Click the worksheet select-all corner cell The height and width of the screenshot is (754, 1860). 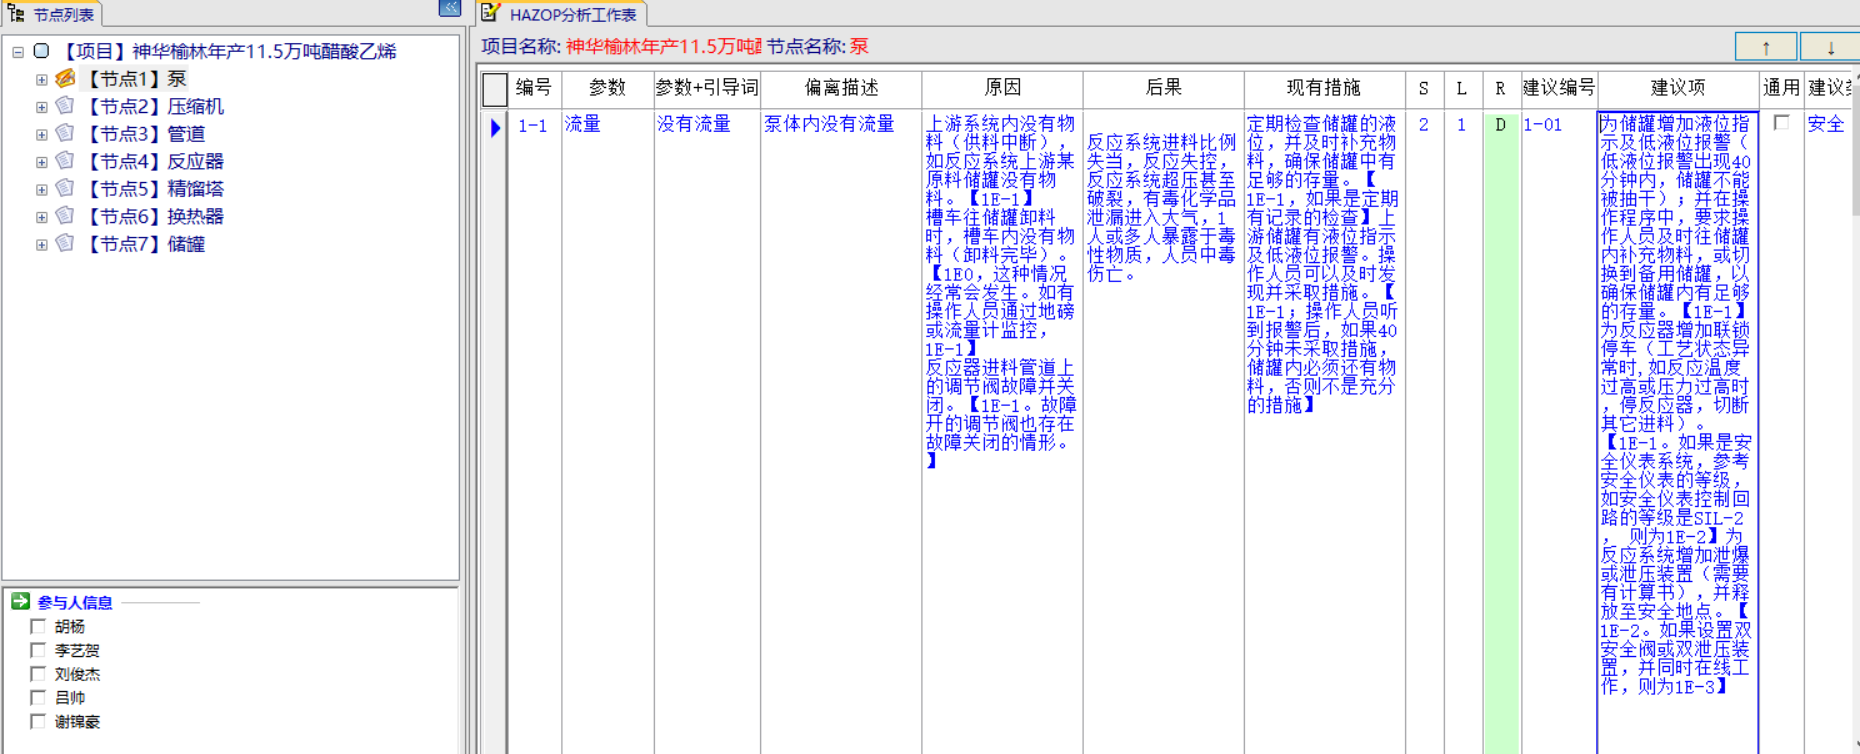(494, 89)
